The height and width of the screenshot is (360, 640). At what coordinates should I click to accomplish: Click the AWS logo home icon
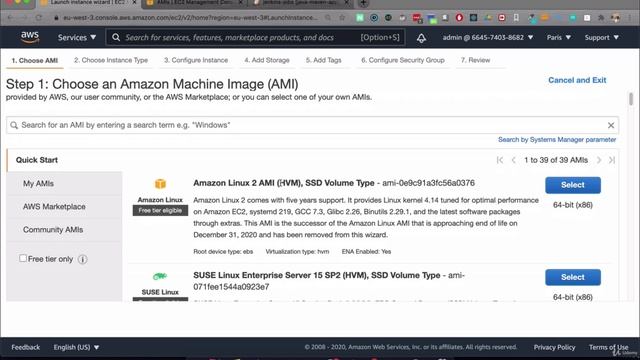coord(30,37)
